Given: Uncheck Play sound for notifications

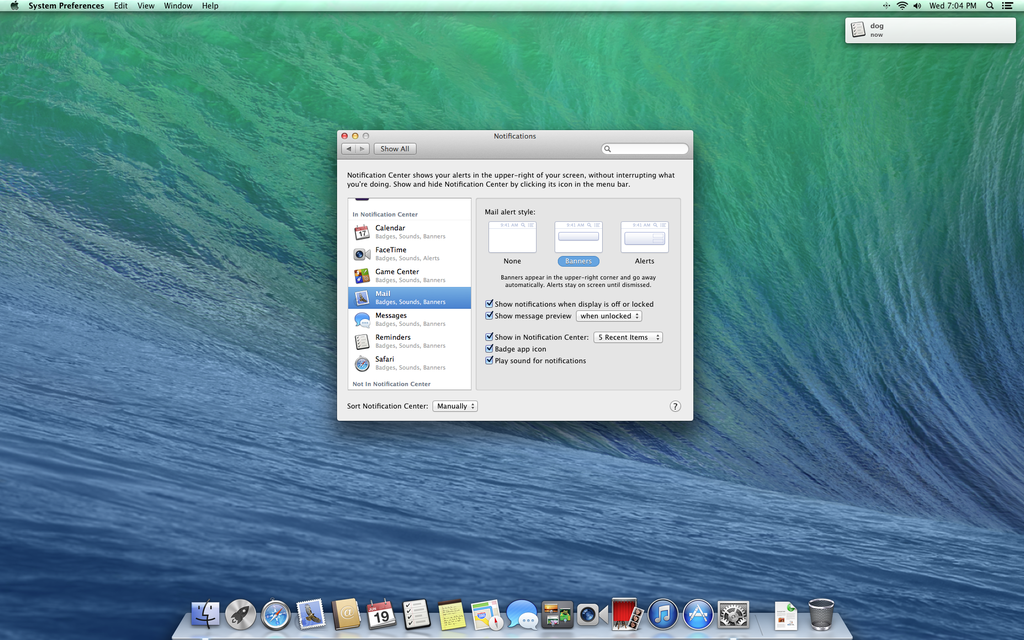Looking at the screenshot, I should tap(489, 360).
